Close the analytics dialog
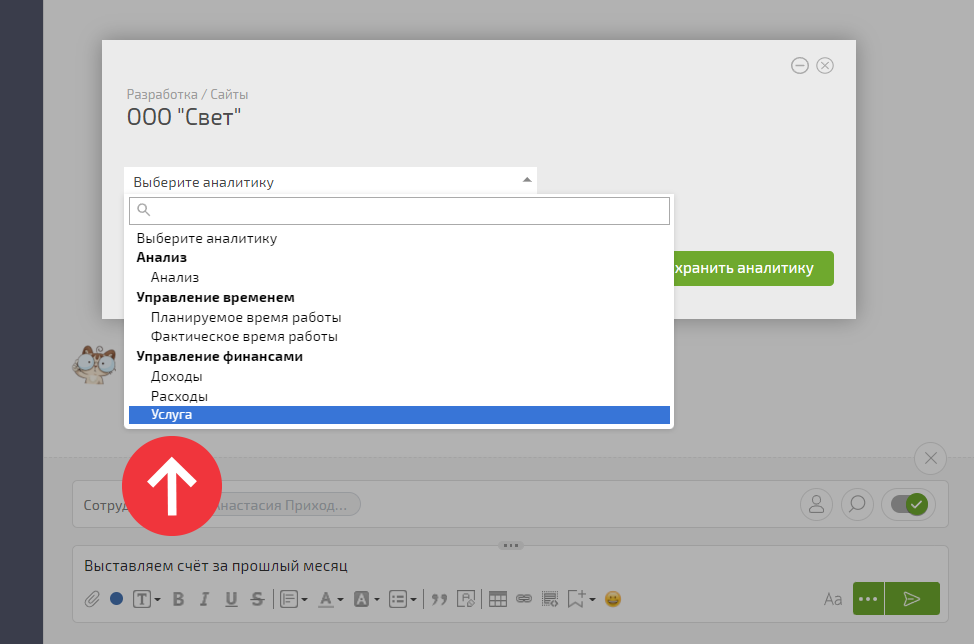This screenshot has width=974, height=644. [x=825, y=65]
